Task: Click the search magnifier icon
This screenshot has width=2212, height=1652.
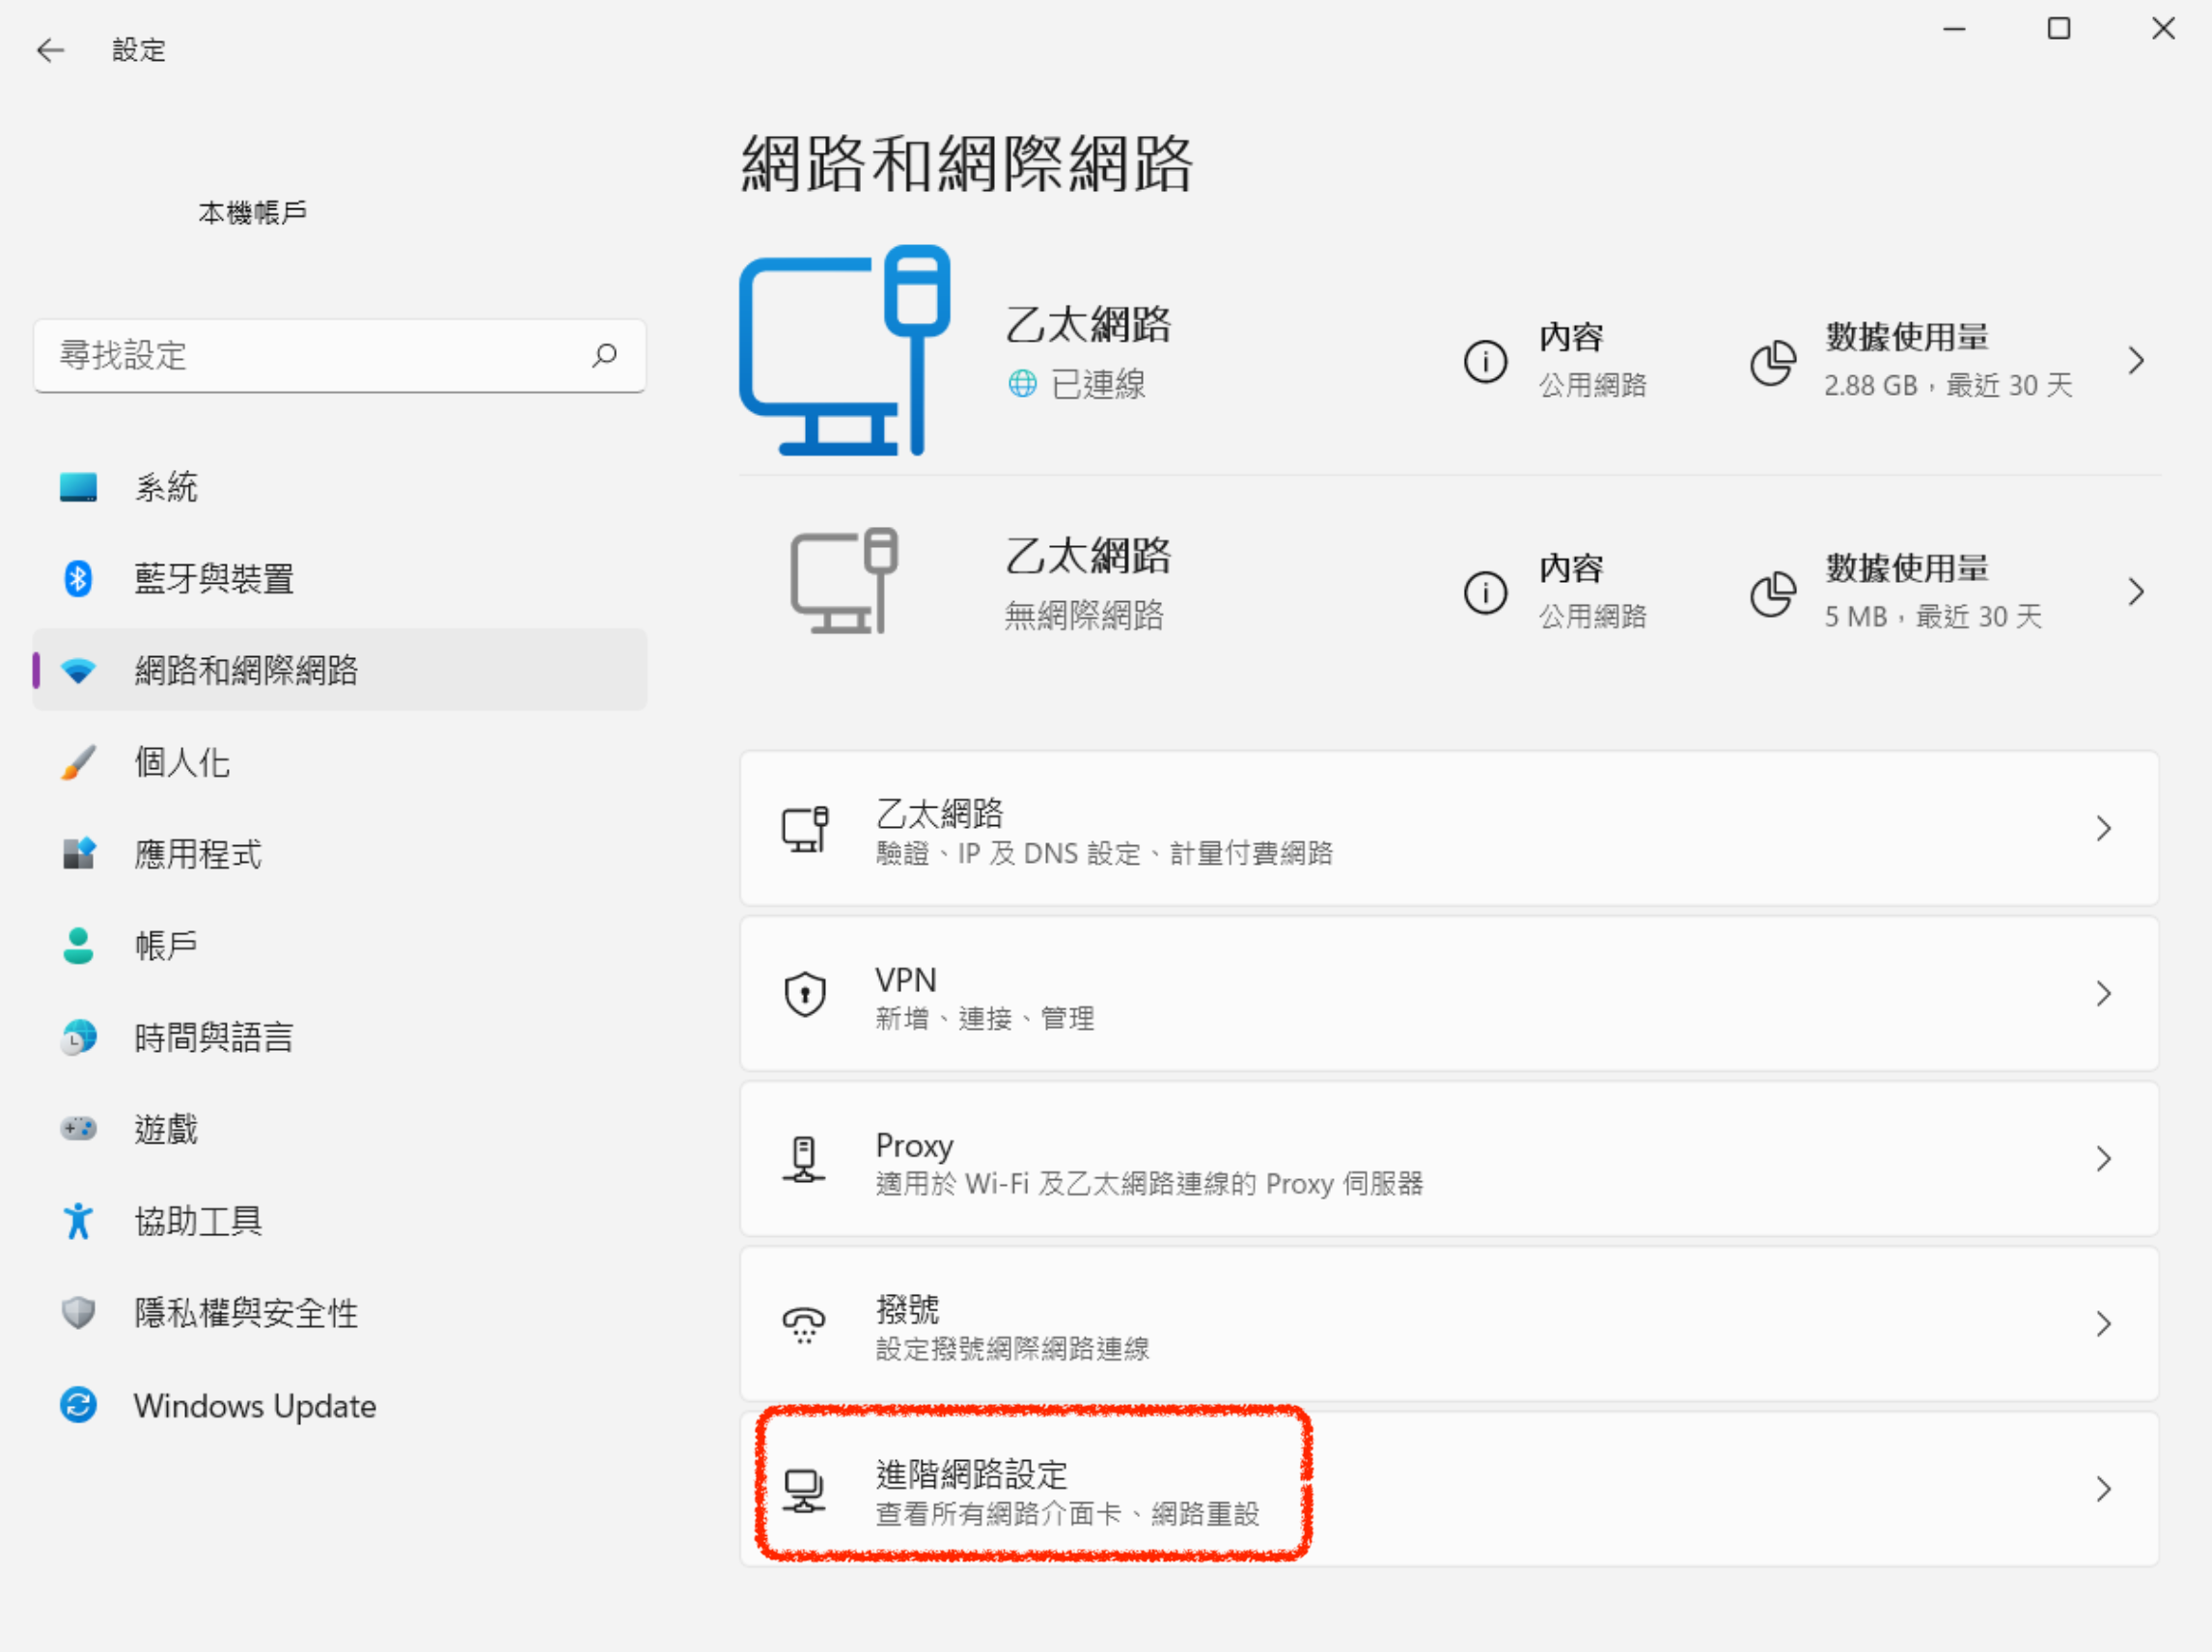Action: pyautogui.click(x=604, y=355)
